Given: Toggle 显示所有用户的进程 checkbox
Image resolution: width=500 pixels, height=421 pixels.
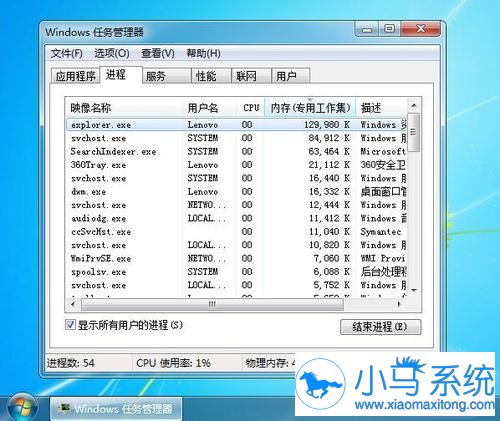Looking at the screenshot, I should tap(70, 325).
